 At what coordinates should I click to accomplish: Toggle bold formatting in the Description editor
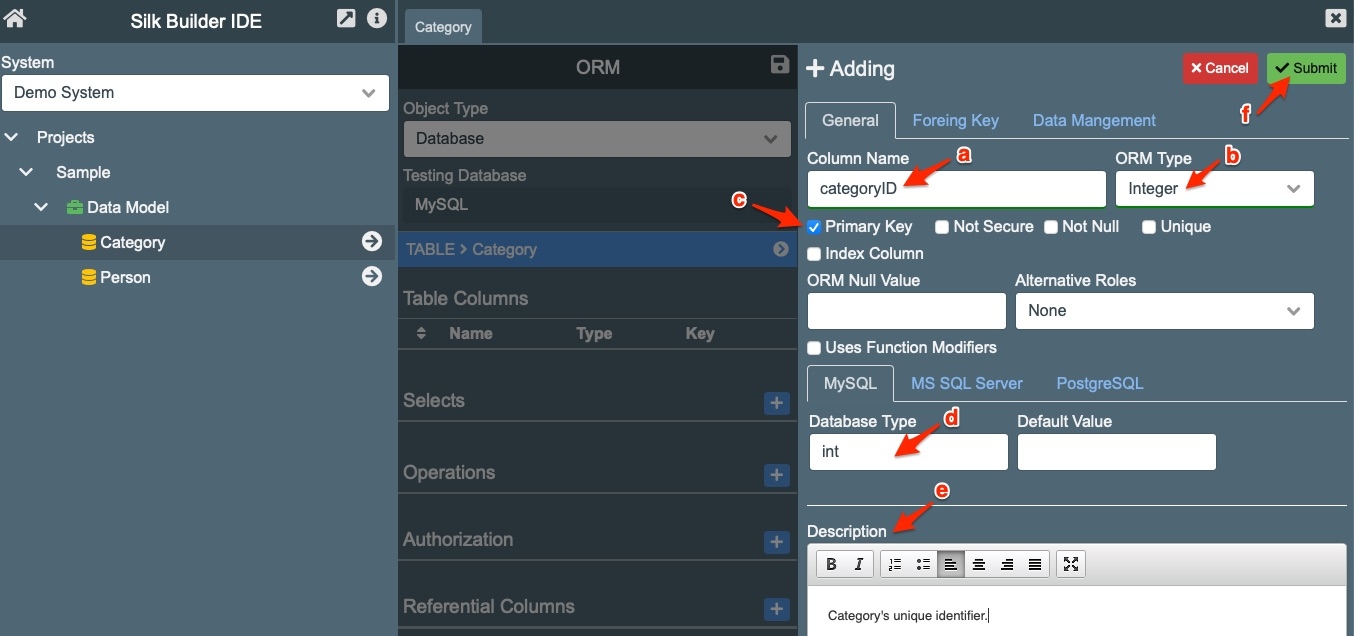point(831,565)
